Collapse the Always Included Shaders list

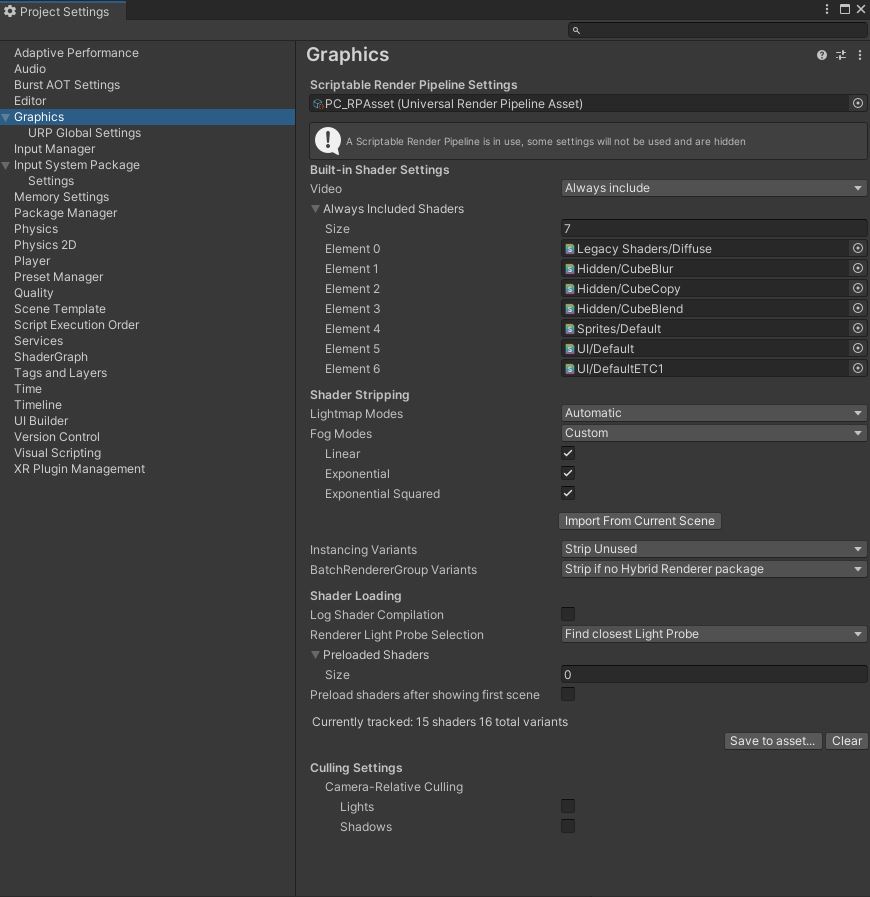[315, 209]
